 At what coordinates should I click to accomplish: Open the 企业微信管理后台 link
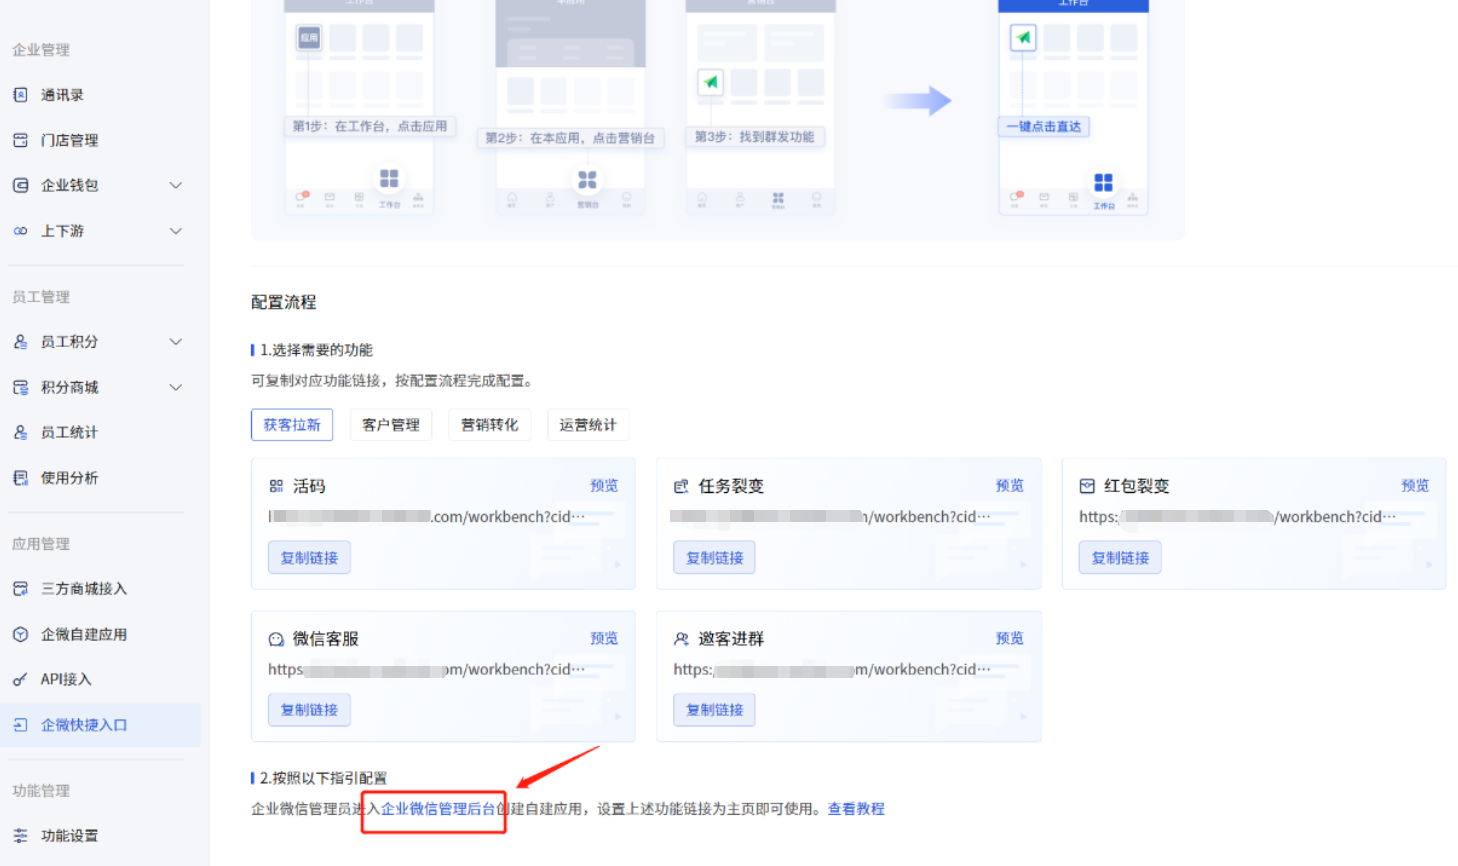pyautogui.click(x=439, y=809)
